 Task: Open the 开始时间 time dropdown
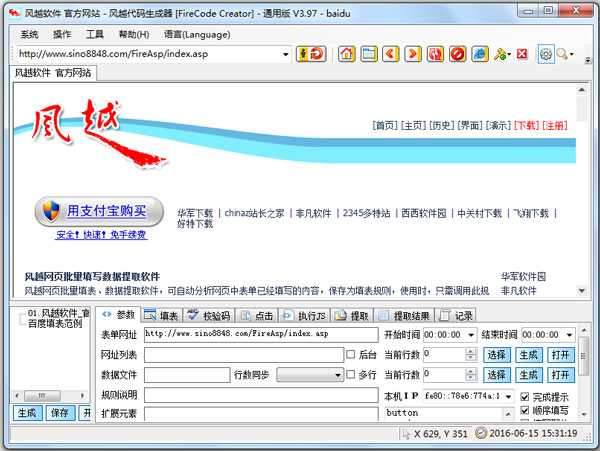pos(470,335)
